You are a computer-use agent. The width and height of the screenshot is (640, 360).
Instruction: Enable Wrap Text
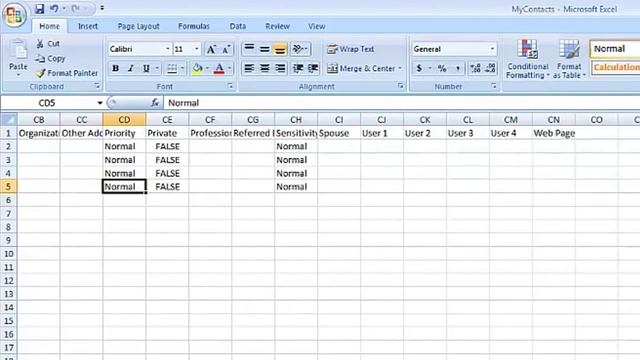351,49
